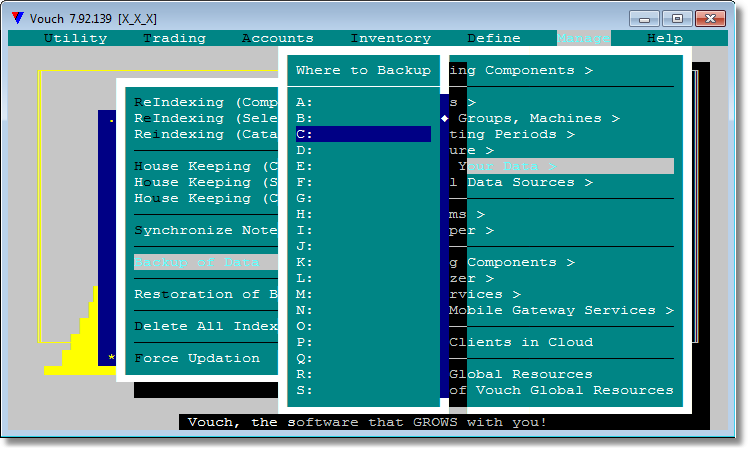Select drive F: as backup destination
The width and height of the screenshot is (748, 450).
(x=363, y=182)
